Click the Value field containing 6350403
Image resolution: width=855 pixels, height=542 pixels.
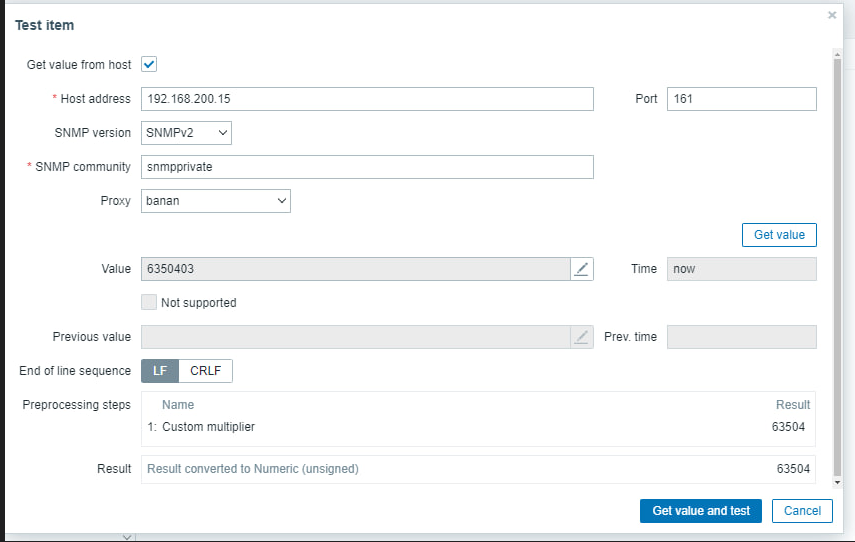356,269
